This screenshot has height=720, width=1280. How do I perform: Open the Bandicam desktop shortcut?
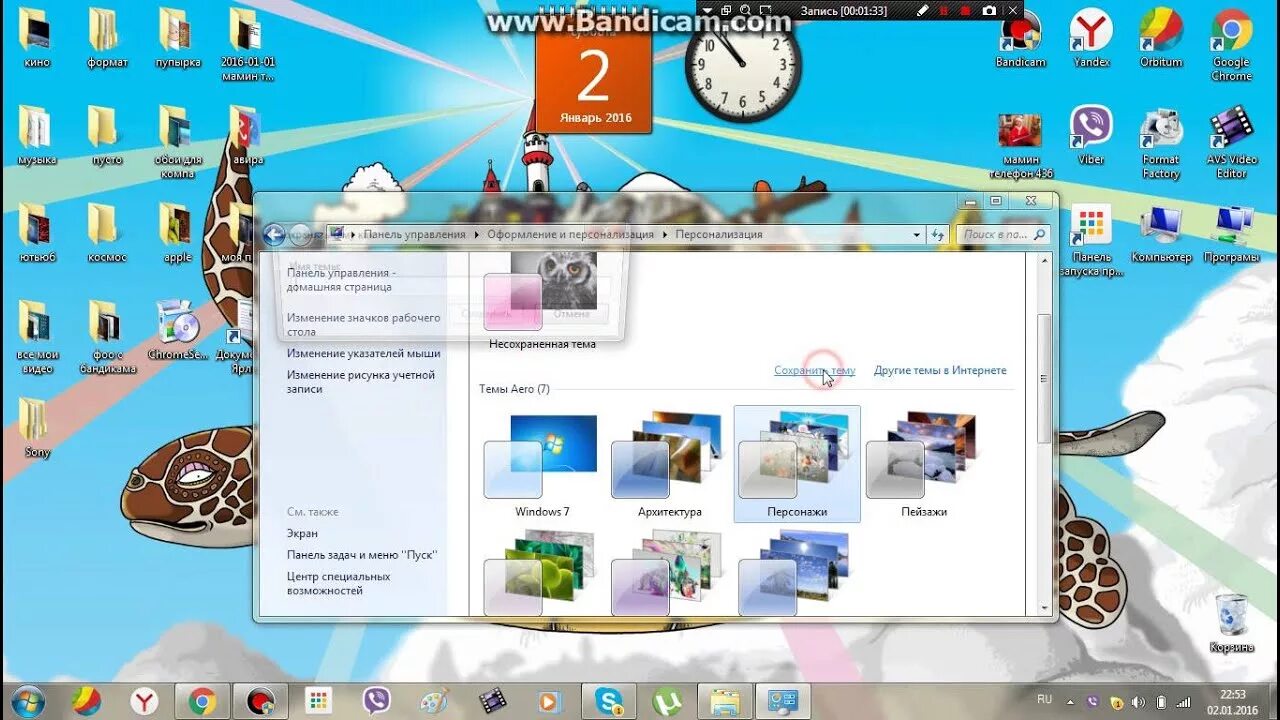[x=1020, y=38]
